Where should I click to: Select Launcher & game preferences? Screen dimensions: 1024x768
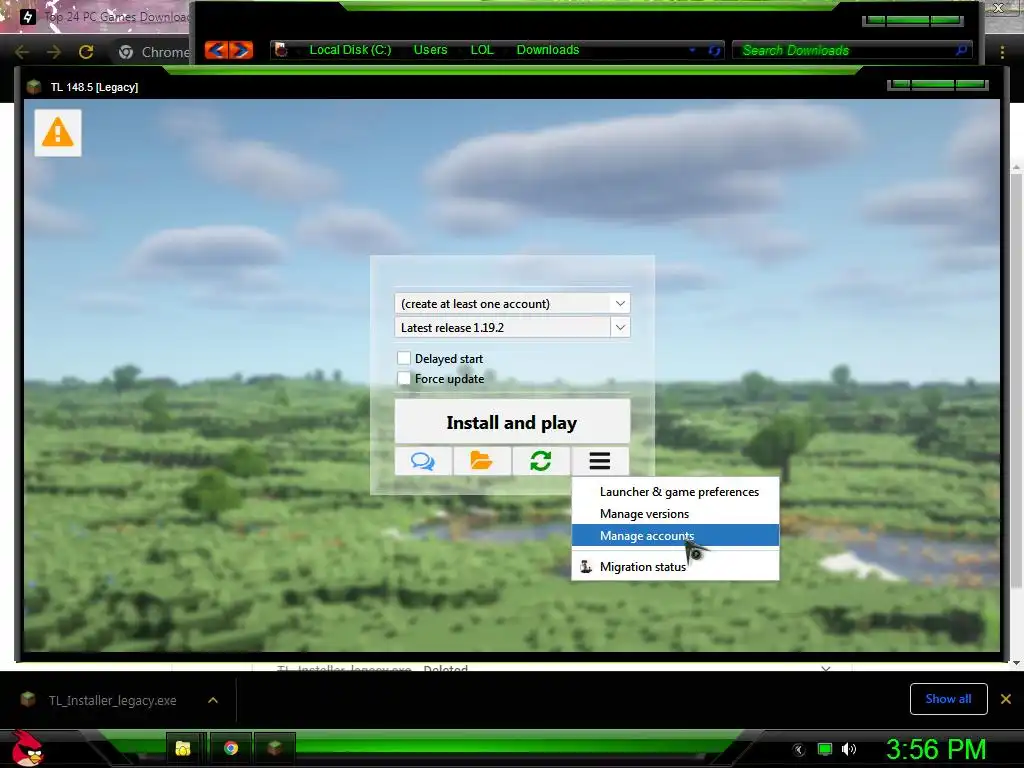coord(675,492)
